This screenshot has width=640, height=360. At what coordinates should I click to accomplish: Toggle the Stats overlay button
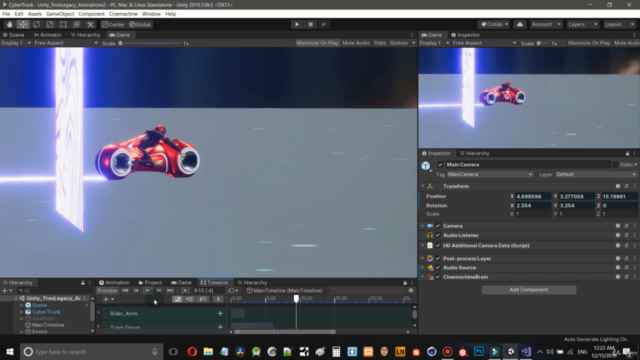pos(380,43)
